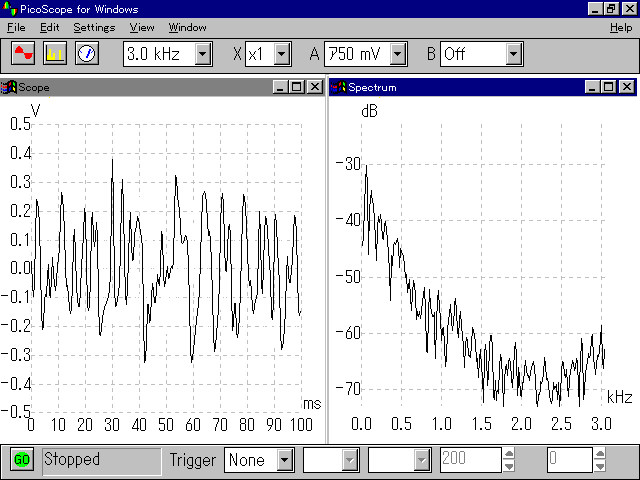Click the kHz axis label in Spectrum
The width and height of the screenshot is (640, 480).
(x=620, y=397)
